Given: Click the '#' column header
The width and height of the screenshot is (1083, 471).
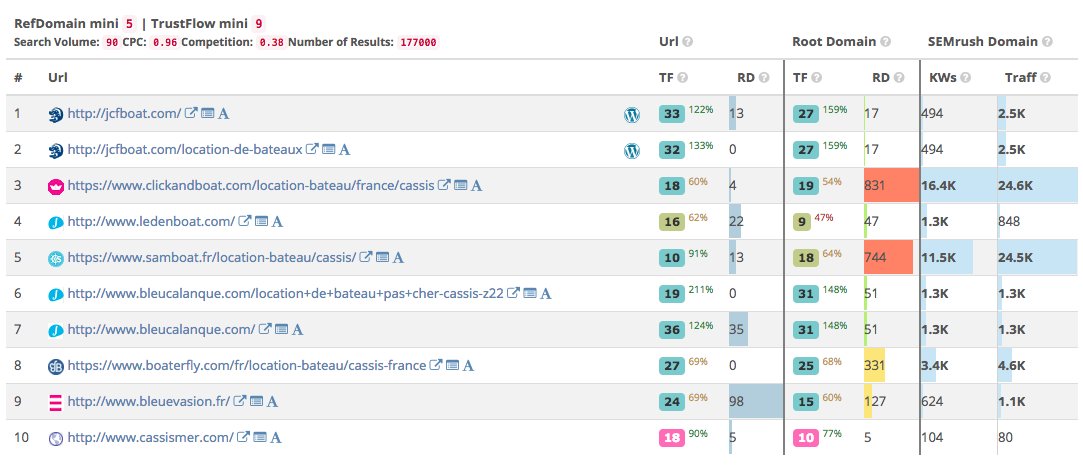Looking at the screenshot, I should click(x=18, y=77).
